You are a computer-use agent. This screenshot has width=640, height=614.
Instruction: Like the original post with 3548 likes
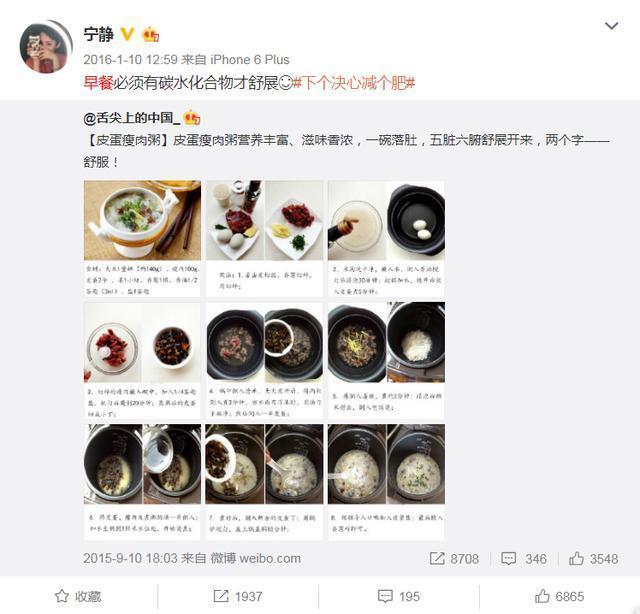[x=593, y=558]
